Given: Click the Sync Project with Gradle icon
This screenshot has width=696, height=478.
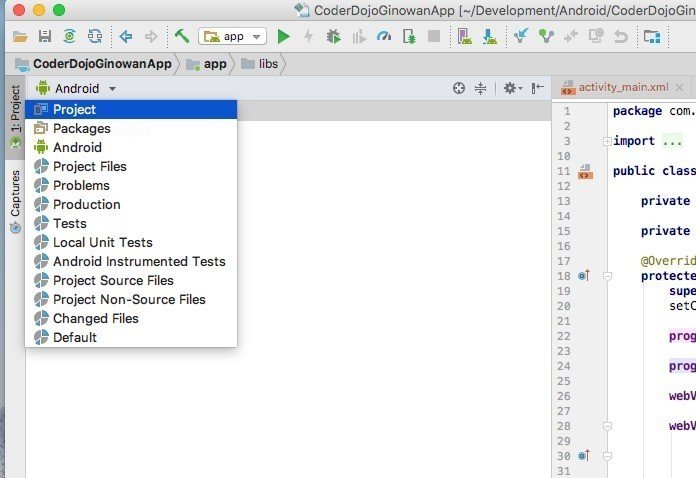Looking at the screenshot, I should (70, 36).
